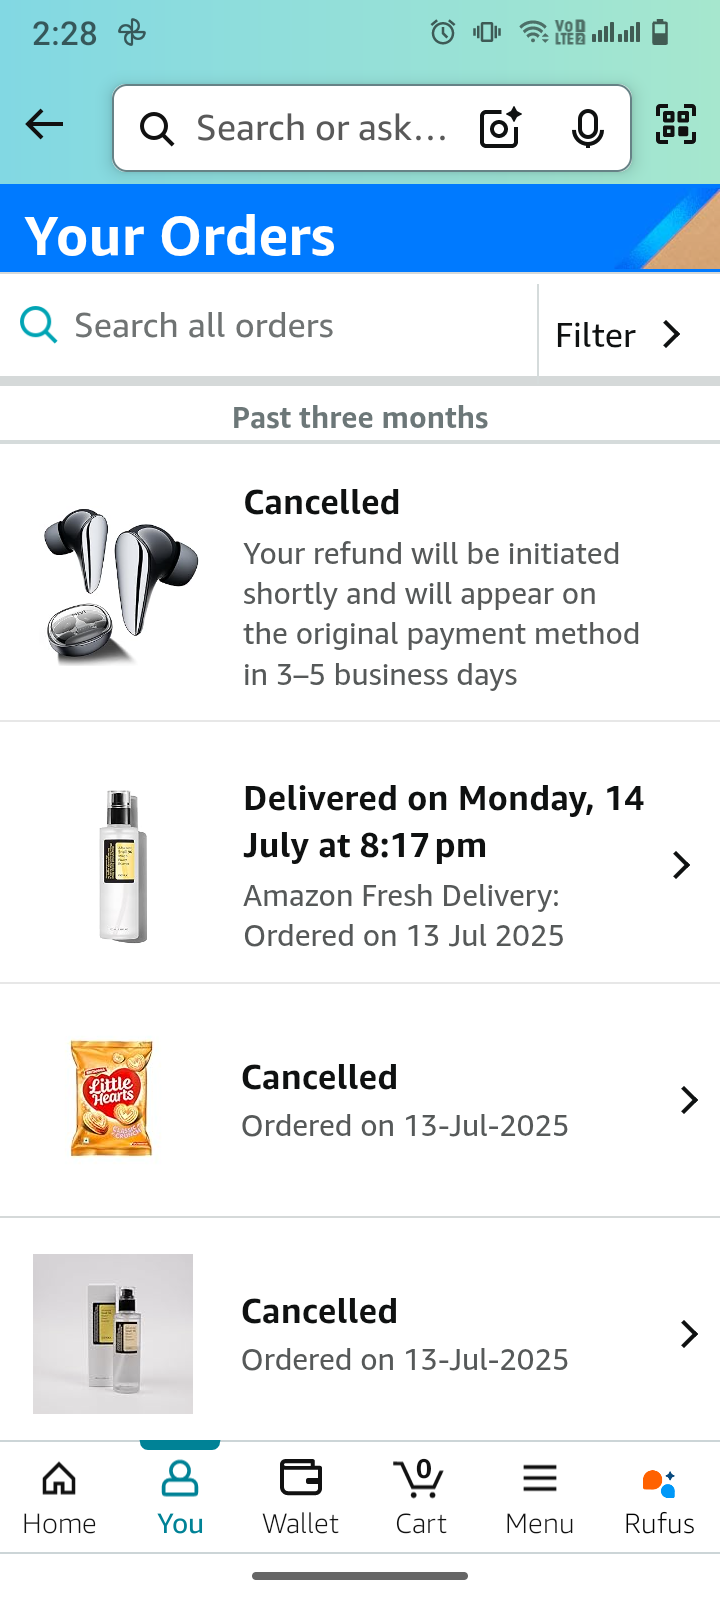
Task: Tap the Search or ask text field
Action: click(320, 128)
